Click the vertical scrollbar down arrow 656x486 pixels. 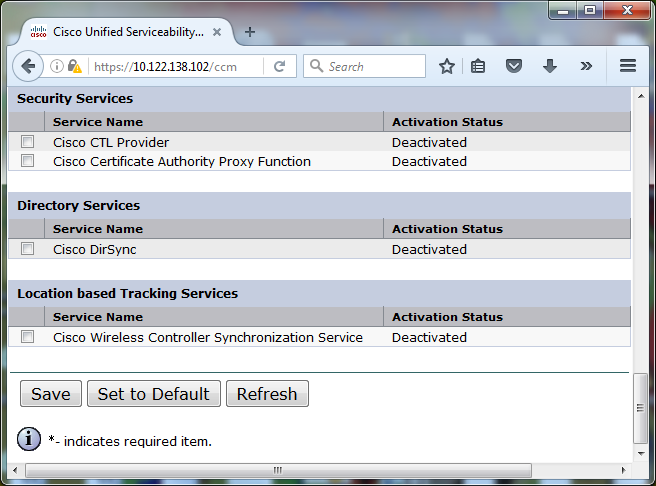[x=641, y=453]
